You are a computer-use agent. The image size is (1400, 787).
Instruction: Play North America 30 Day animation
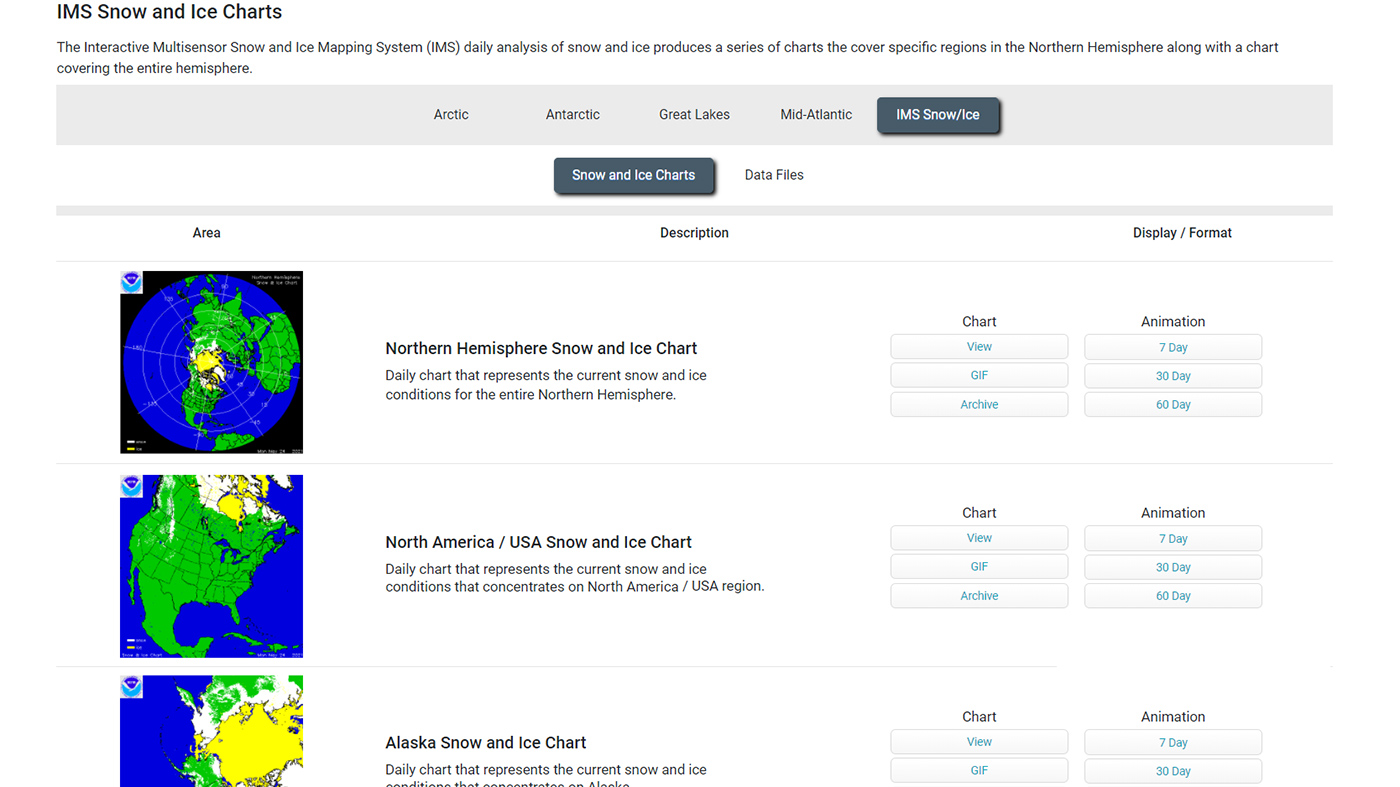tap(1172, 567)
